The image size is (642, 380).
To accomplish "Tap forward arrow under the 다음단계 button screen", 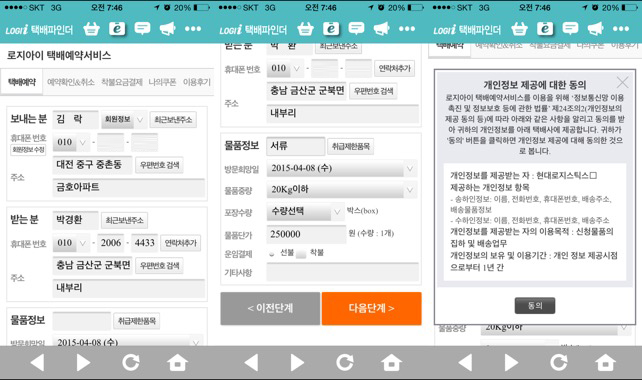I will coord(297,362).
